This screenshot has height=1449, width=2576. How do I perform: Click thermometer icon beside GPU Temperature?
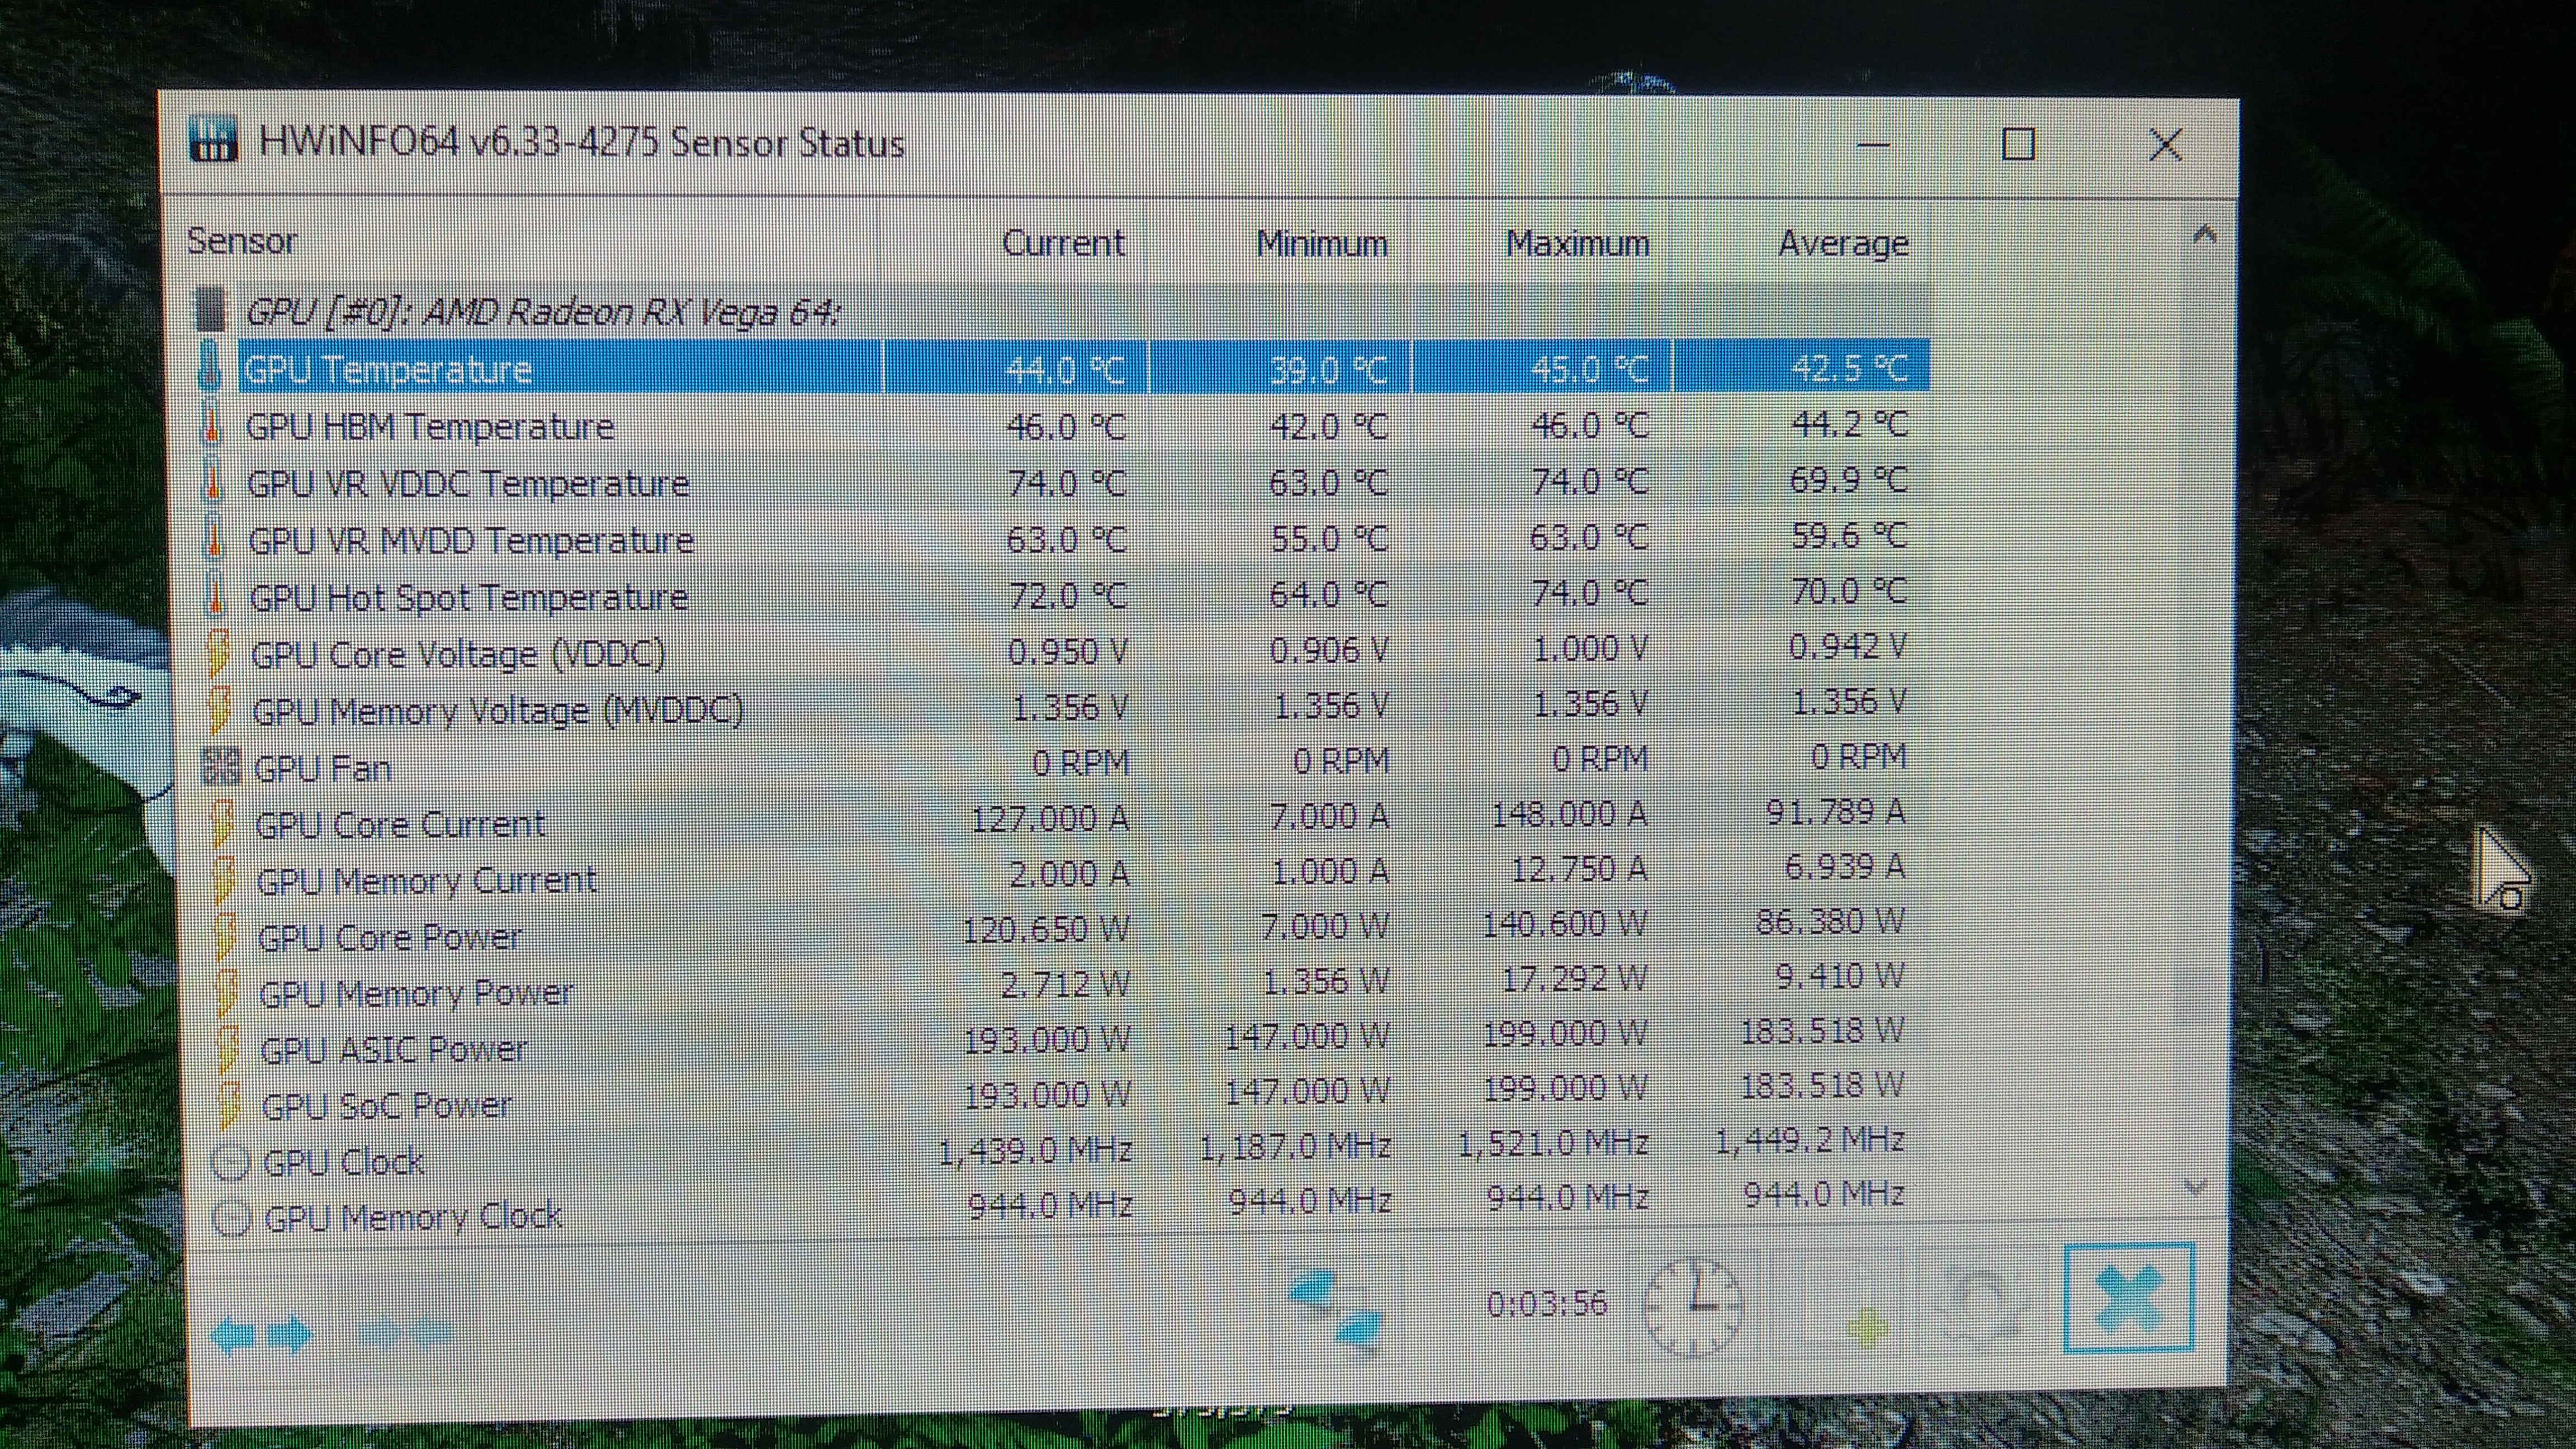pos(209,366)
